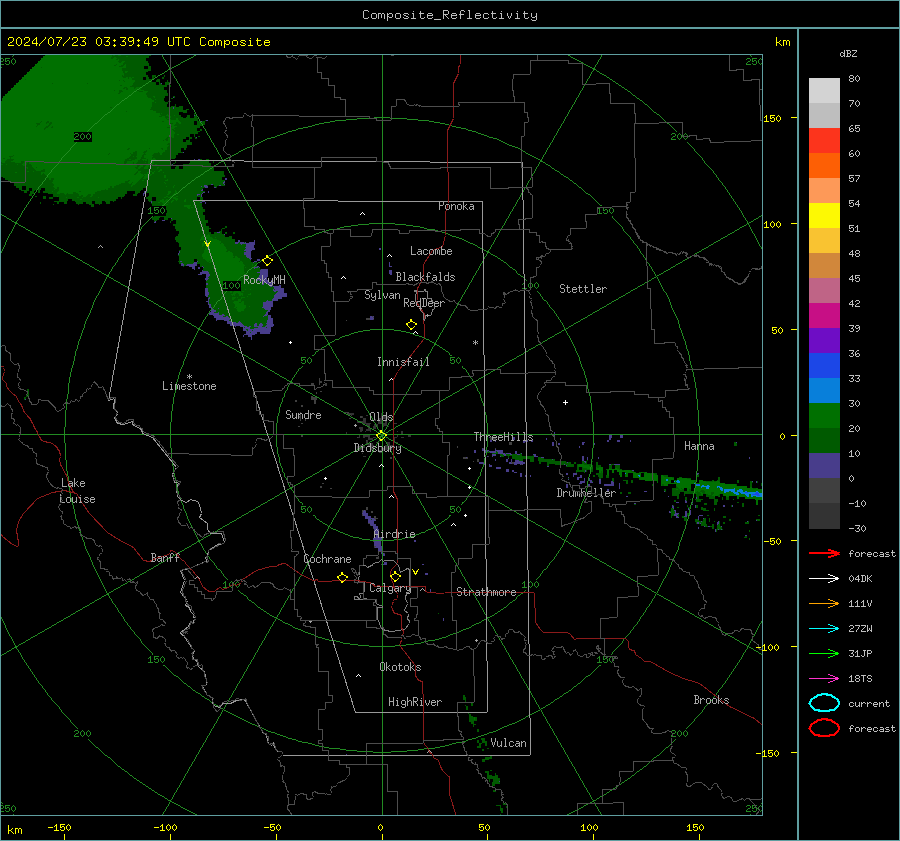The height and width of the screenshot is (841, 900).
Task: Click the Banff label
Action: [x=165, y=557]
